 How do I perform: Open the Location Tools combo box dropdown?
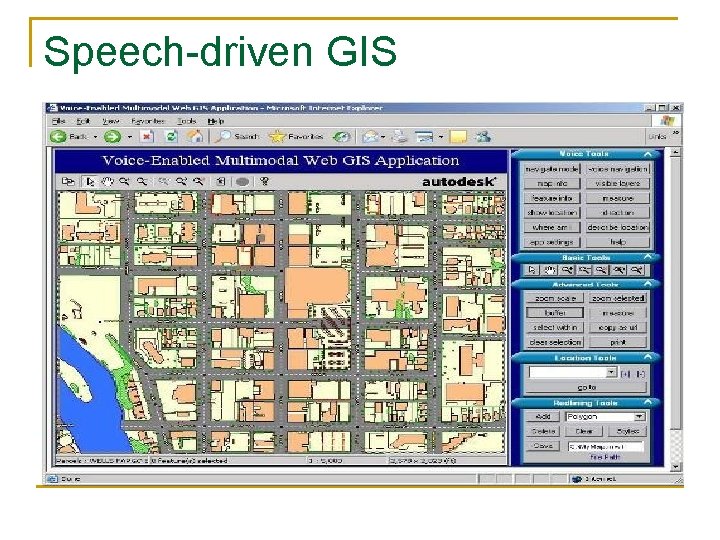(x=611, y=372)
